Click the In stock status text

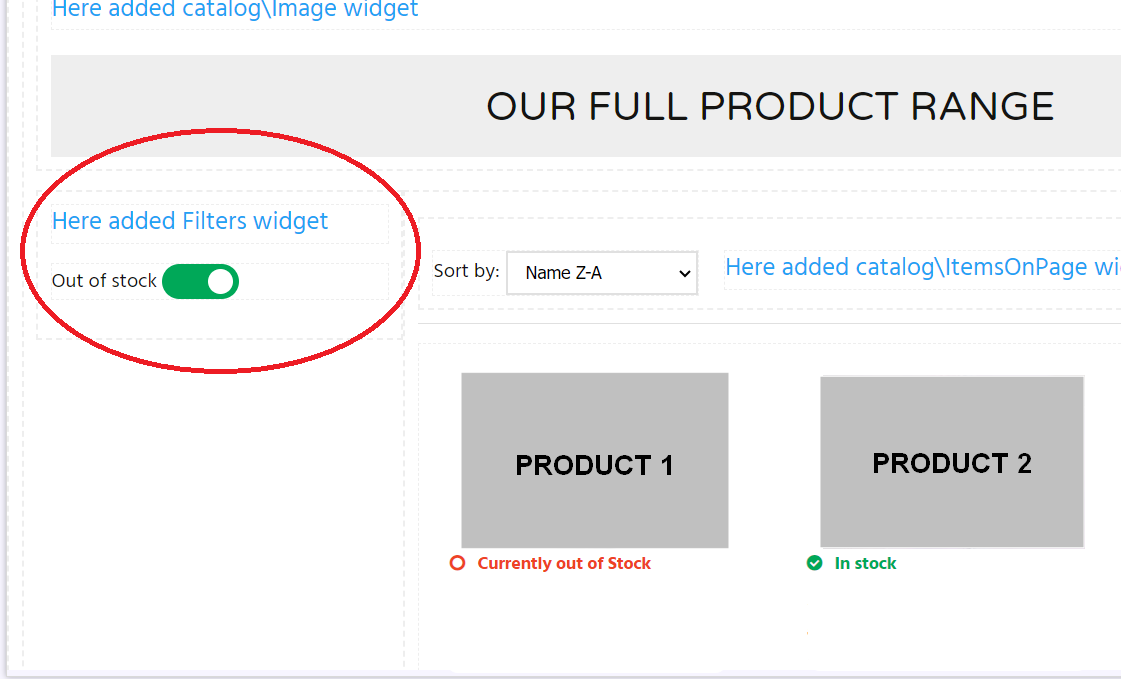[865, 563]
